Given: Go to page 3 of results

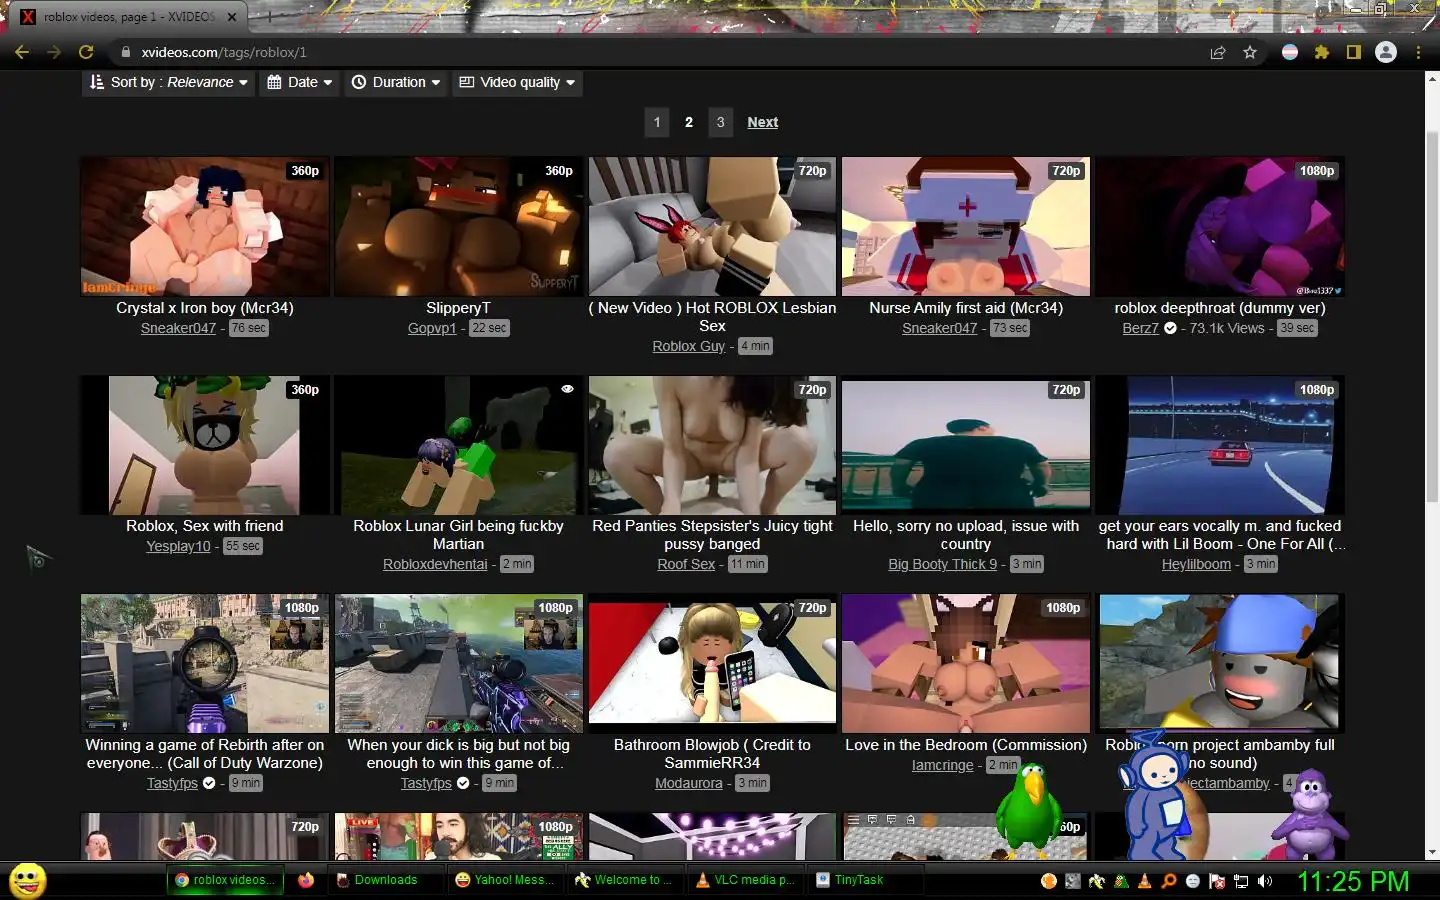Looking at the screenshot, I should 720,122.
